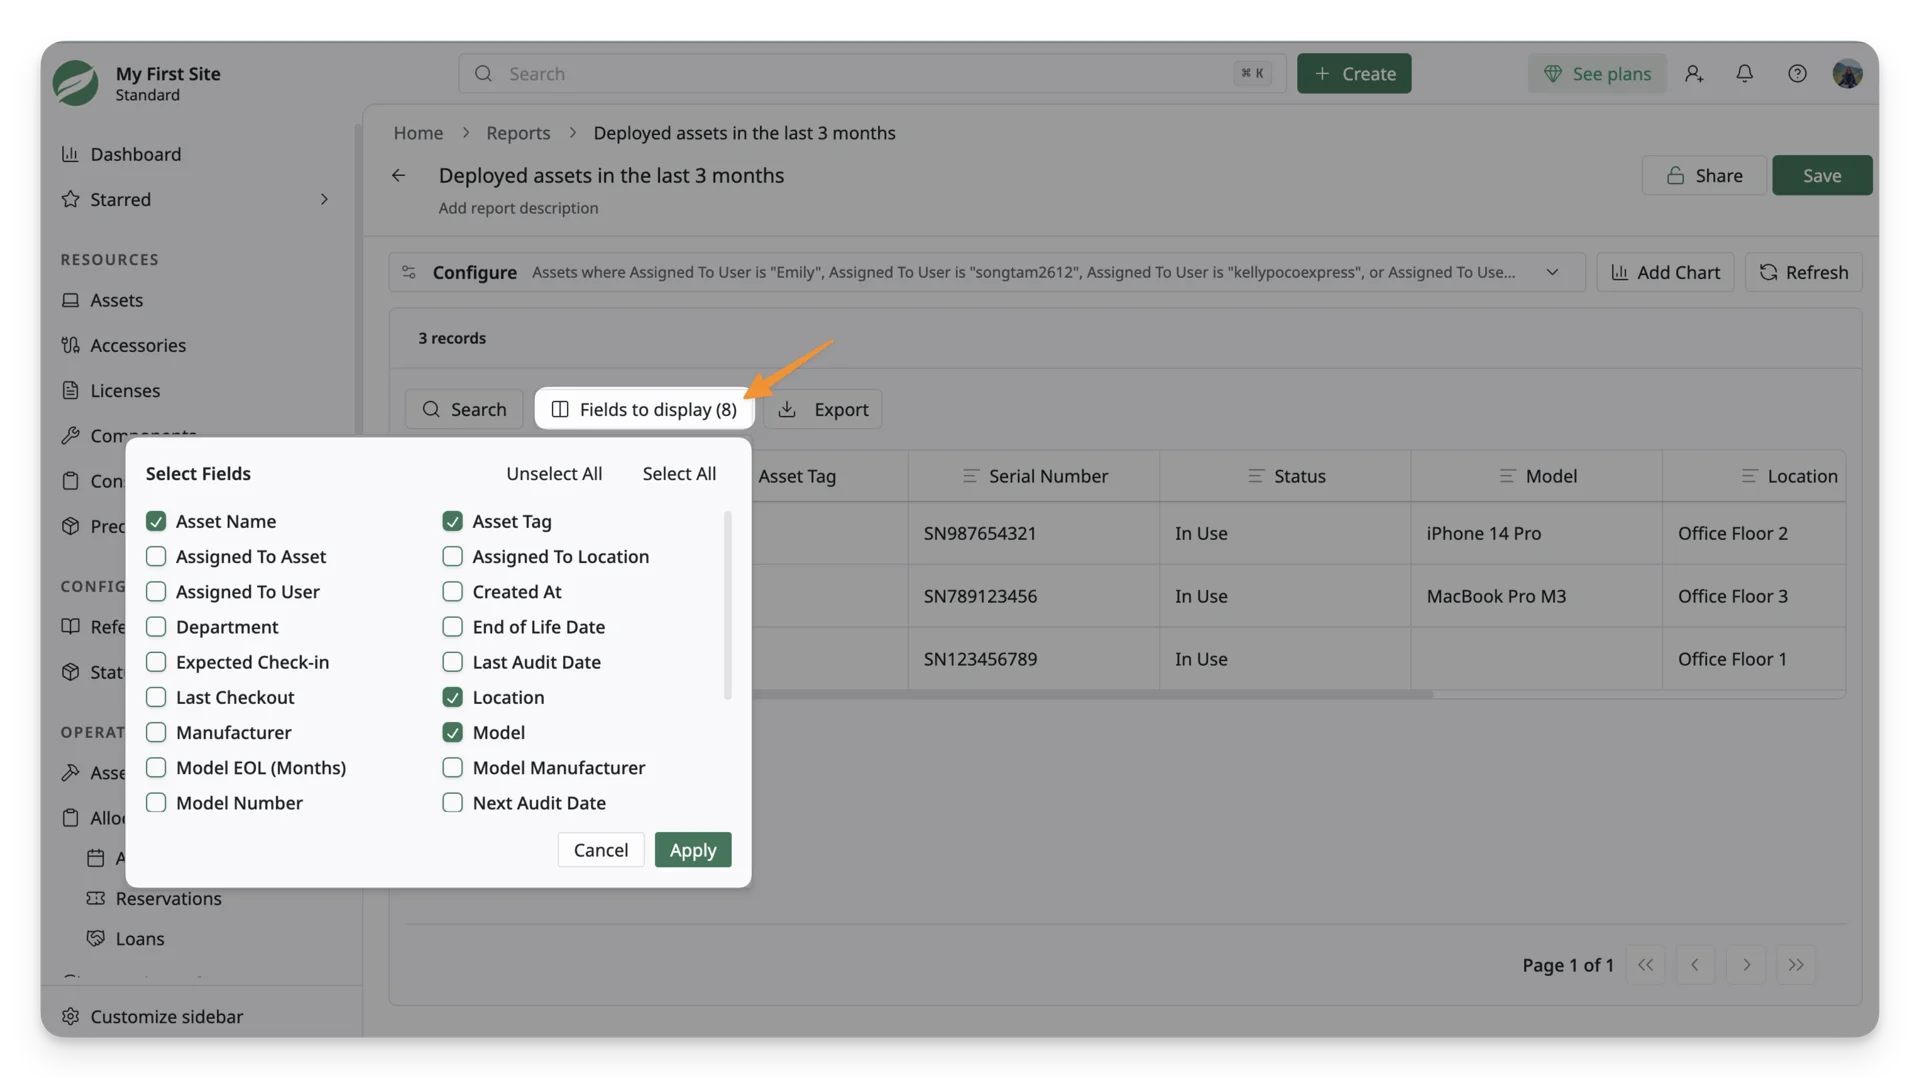Click the Share button
This screenshot has height=1078, width=1920.
pos(1704,176)
